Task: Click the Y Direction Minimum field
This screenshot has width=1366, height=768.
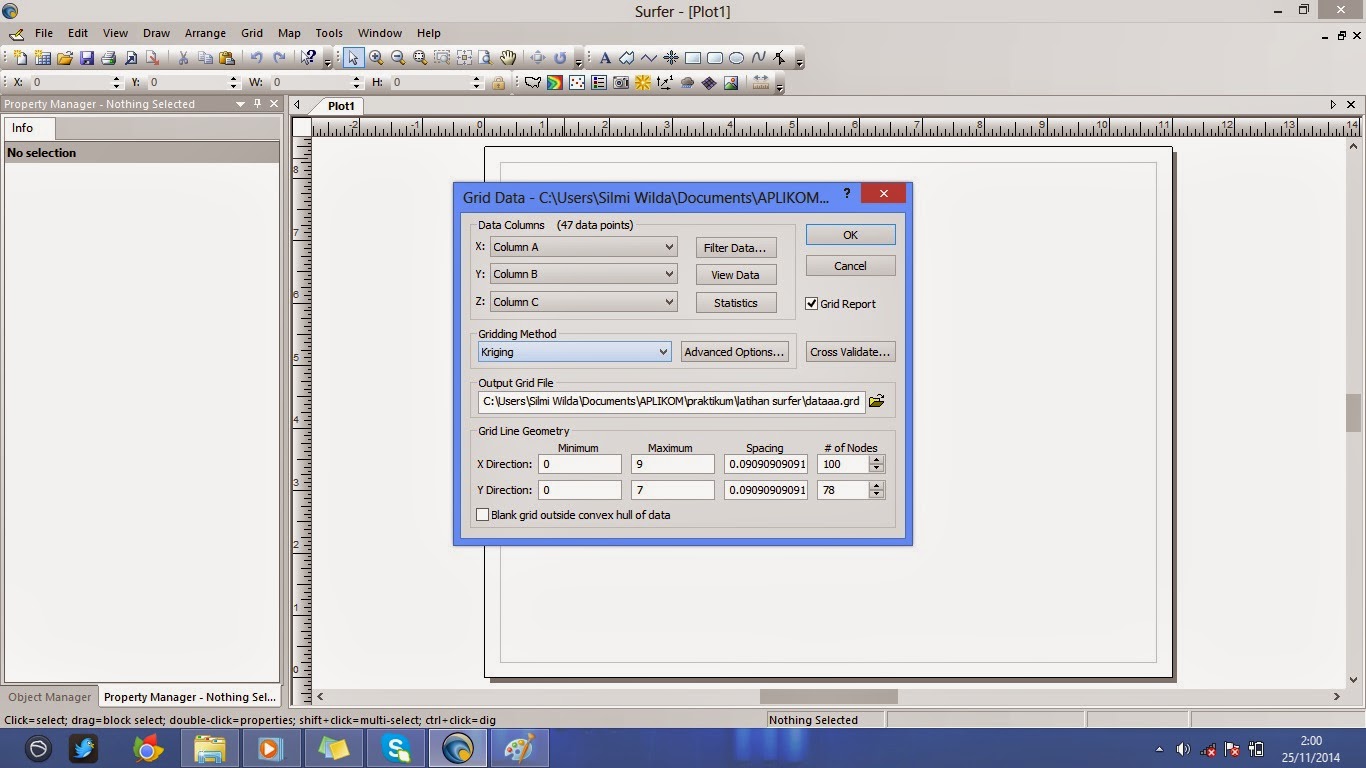Action: coord(580,490)
